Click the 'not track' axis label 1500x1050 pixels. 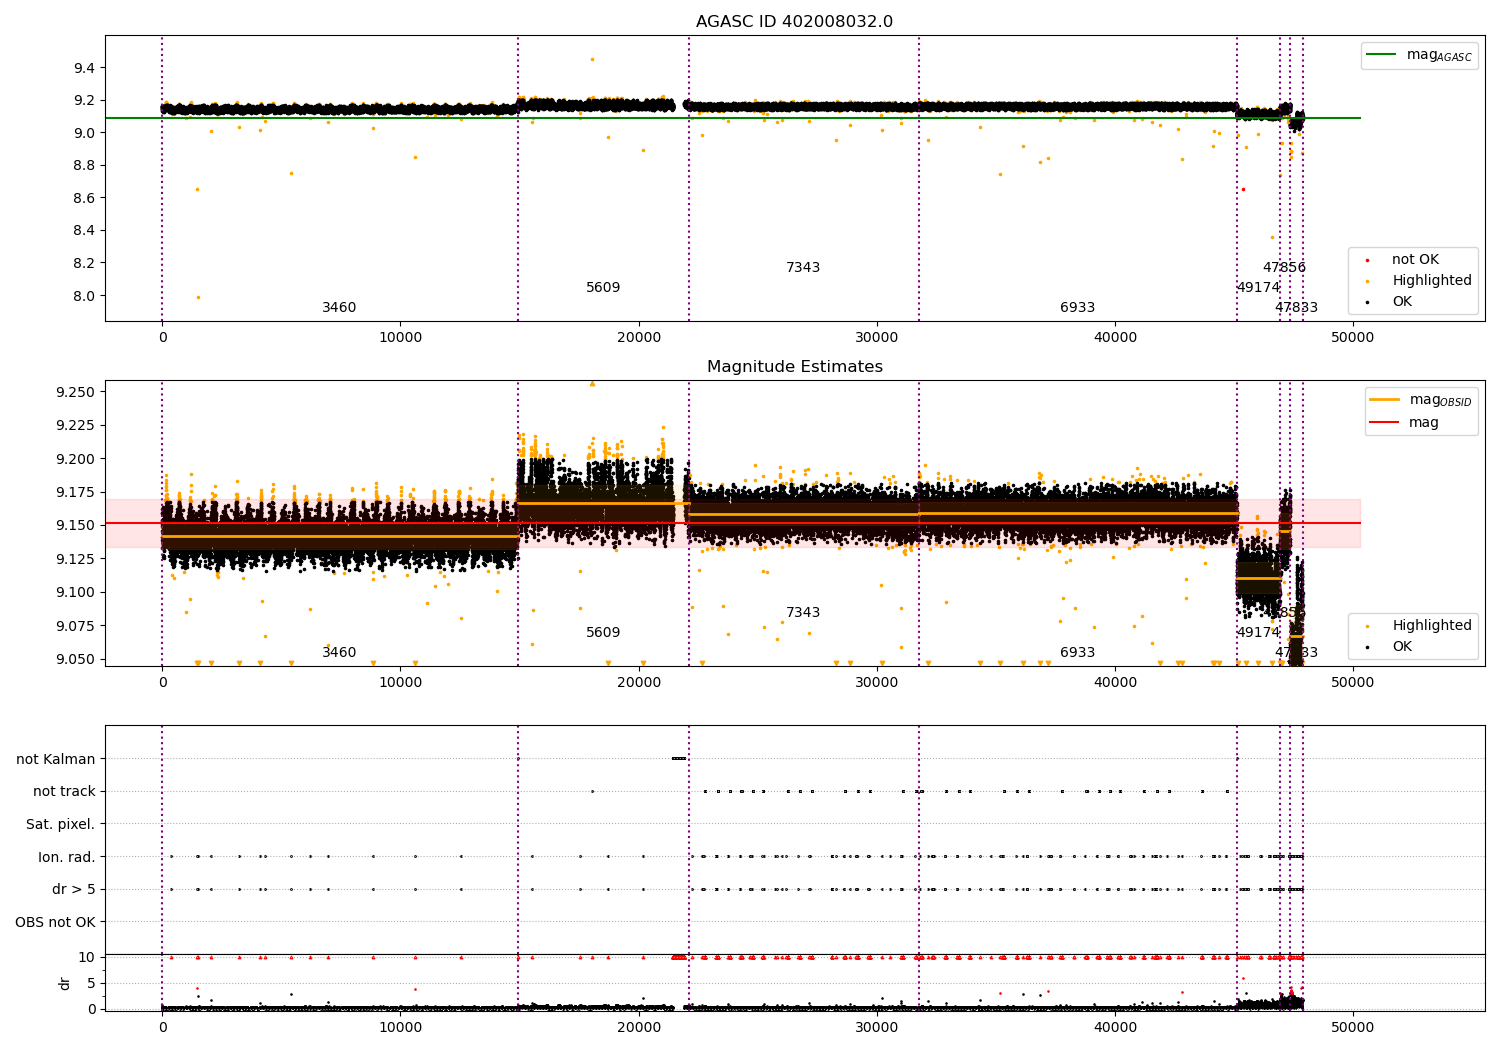click(64, 791)
